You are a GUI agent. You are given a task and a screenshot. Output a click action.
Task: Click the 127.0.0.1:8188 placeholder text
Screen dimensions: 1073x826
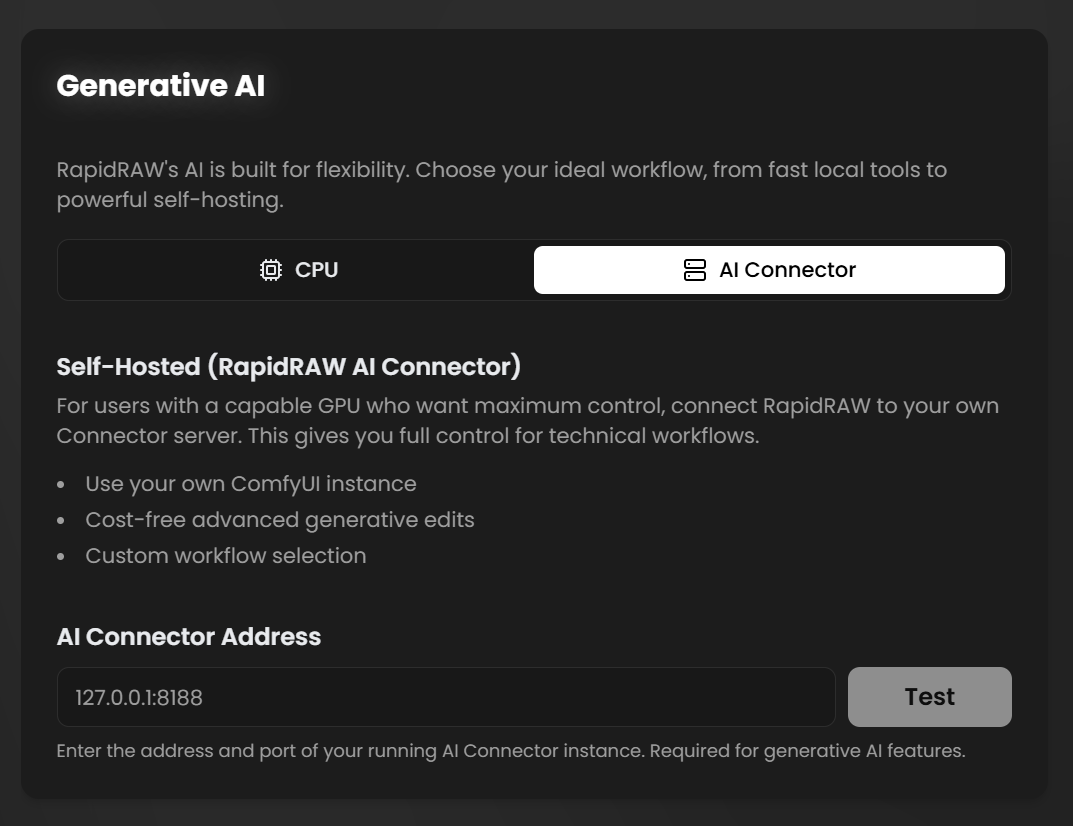139,697
